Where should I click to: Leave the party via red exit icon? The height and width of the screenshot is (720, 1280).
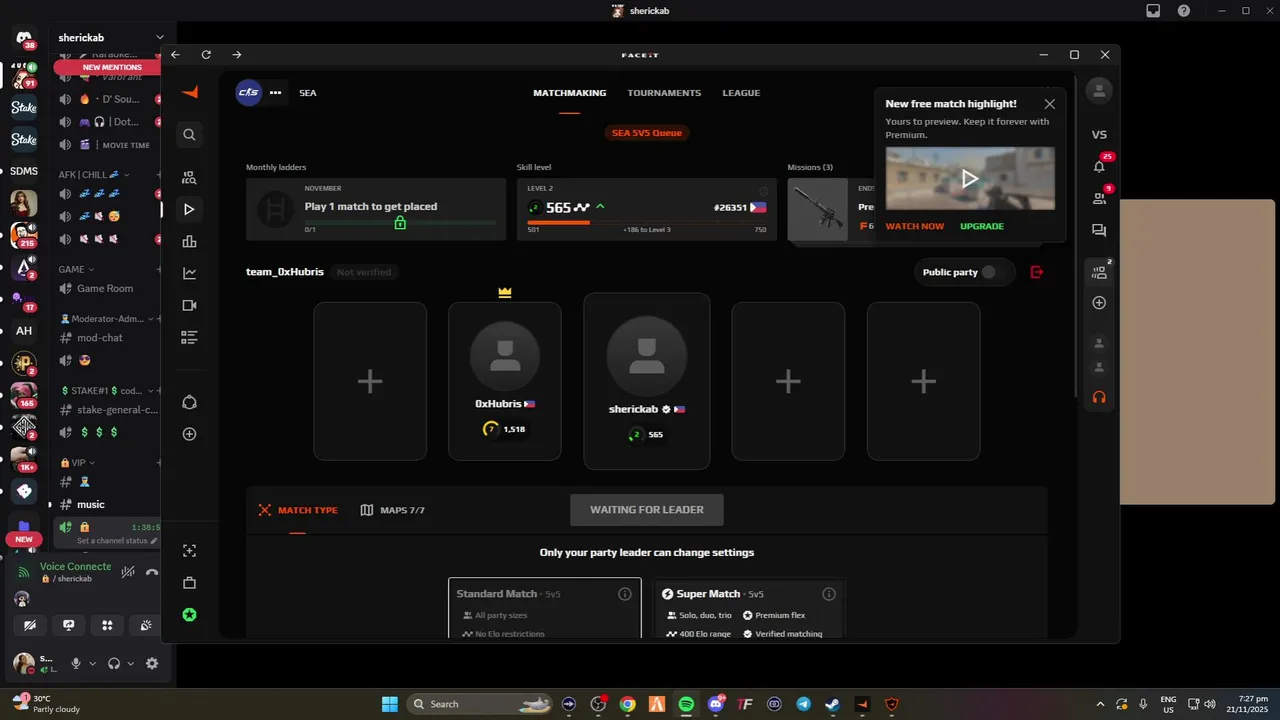click(1037, 272)
